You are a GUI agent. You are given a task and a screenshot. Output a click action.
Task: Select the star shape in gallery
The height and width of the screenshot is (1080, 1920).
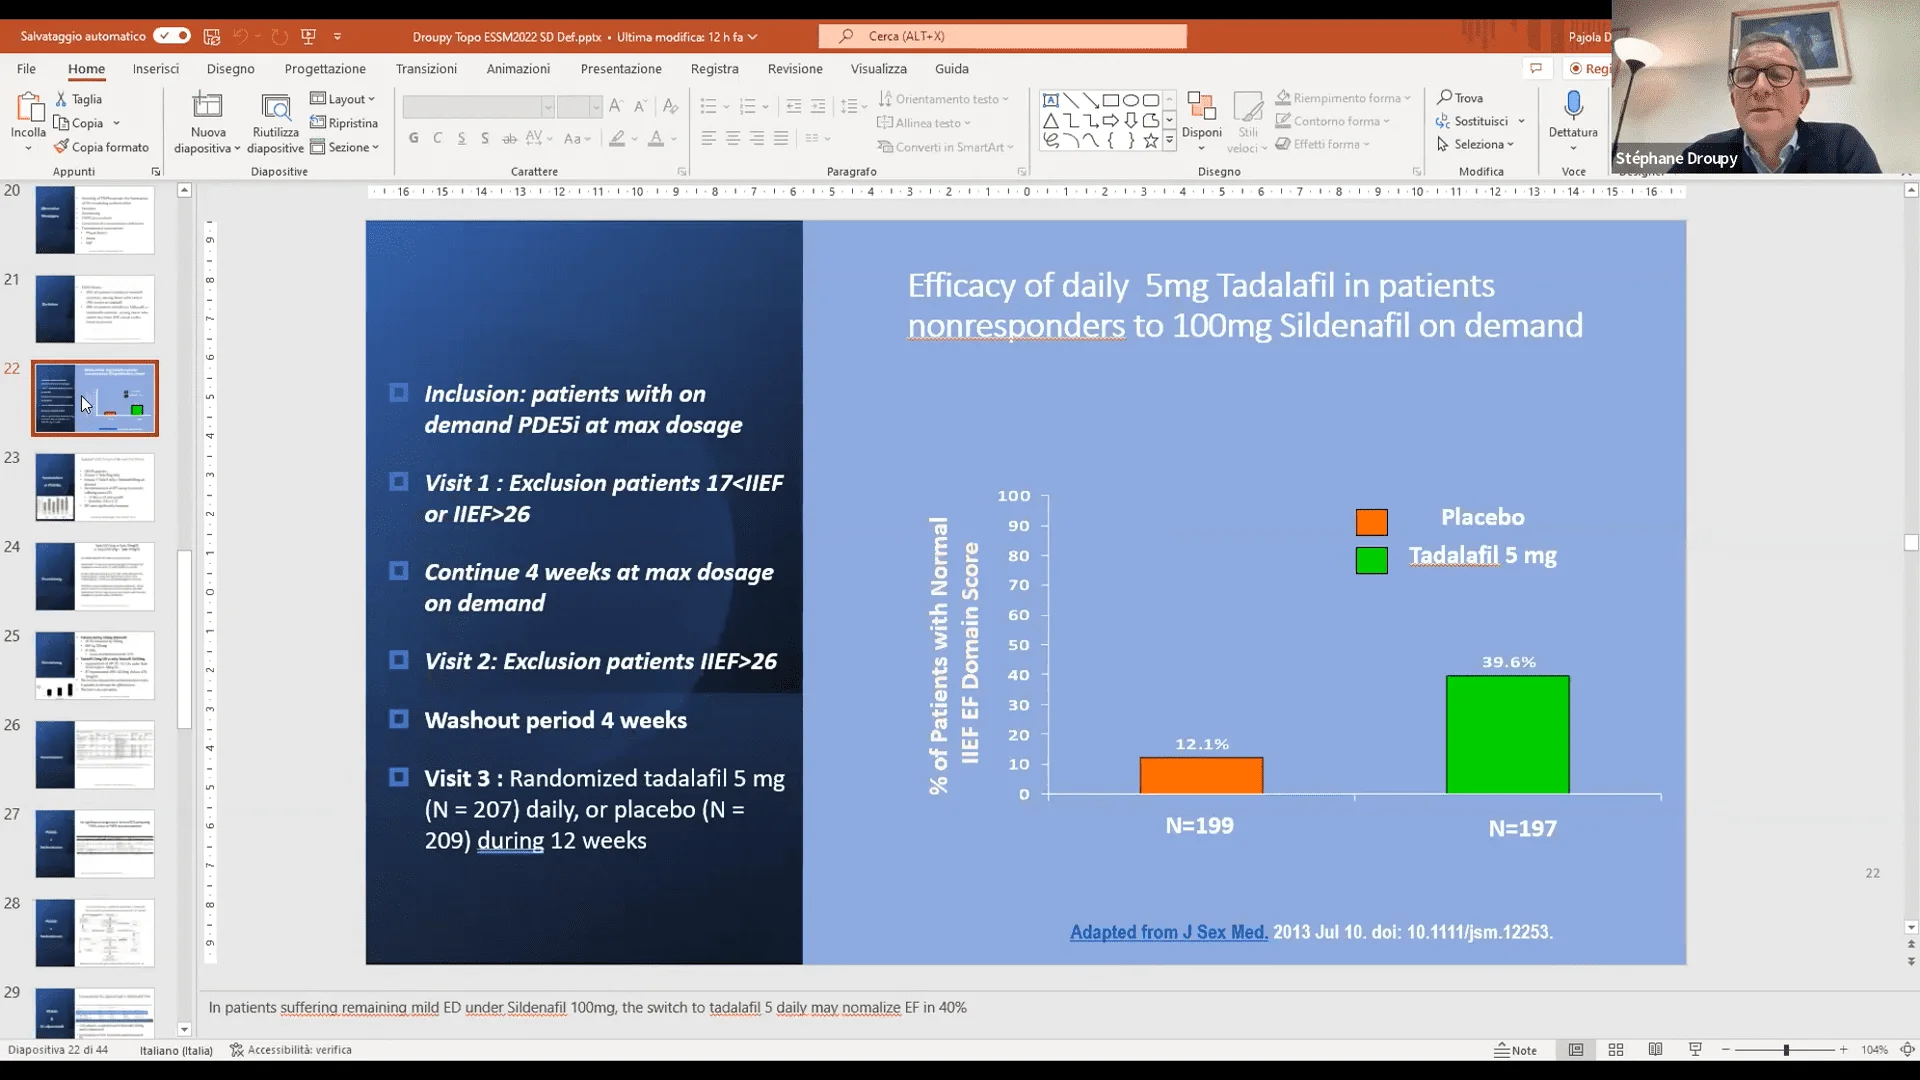[x=1151, y=141]
